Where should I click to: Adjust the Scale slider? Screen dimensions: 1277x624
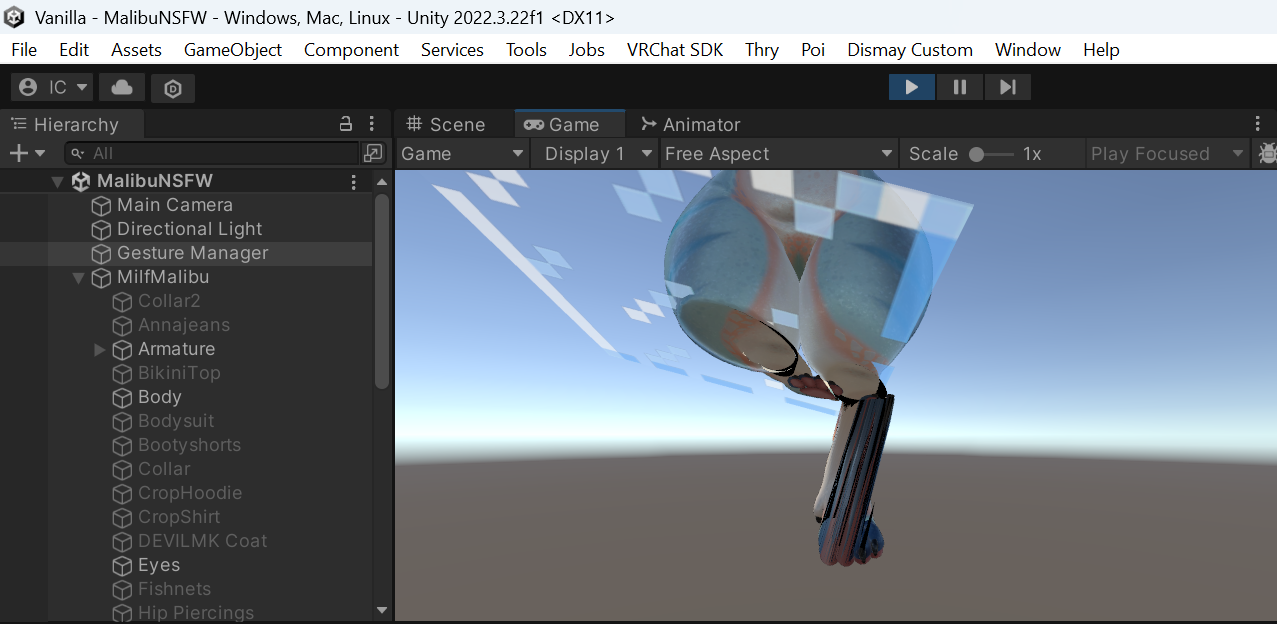991,154
